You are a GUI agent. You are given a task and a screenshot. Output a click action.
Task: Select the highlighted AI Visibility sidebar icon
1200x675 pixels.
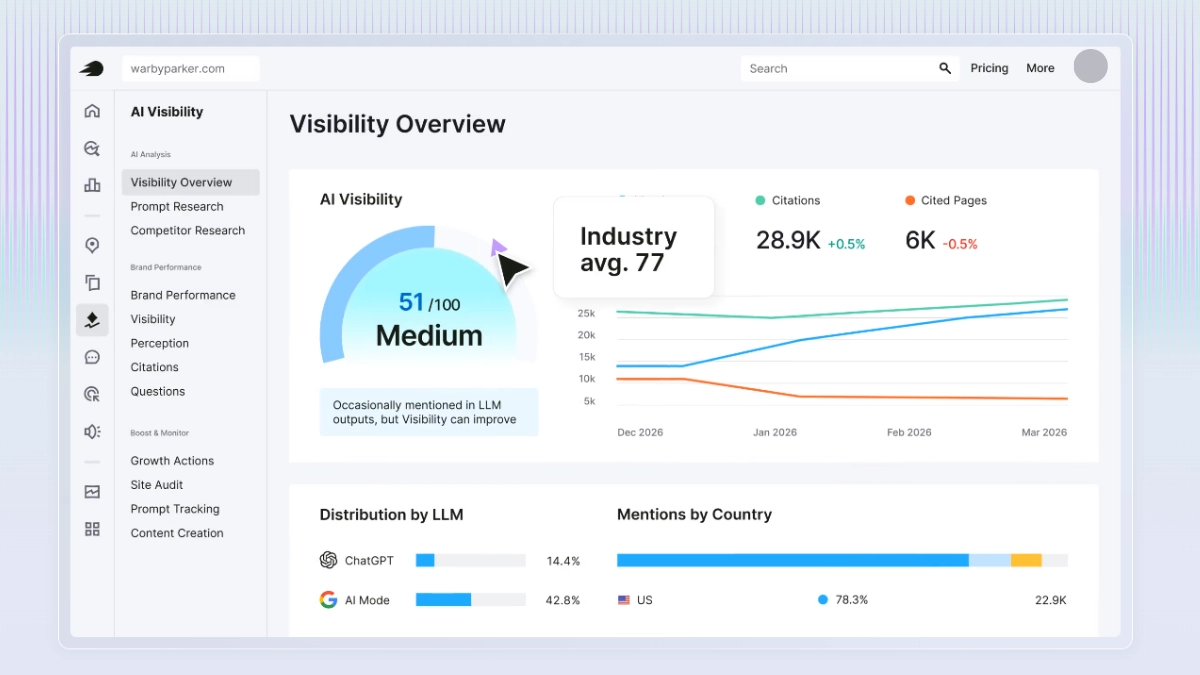(92, 320)
